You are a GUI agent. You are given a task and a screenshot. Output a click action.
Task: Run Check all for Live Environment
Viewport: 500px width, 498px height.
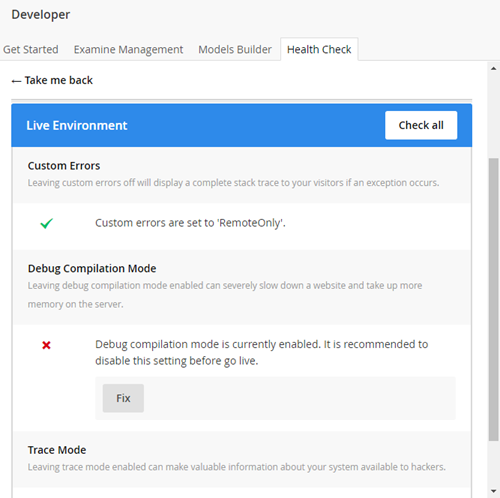coord(421,125)
